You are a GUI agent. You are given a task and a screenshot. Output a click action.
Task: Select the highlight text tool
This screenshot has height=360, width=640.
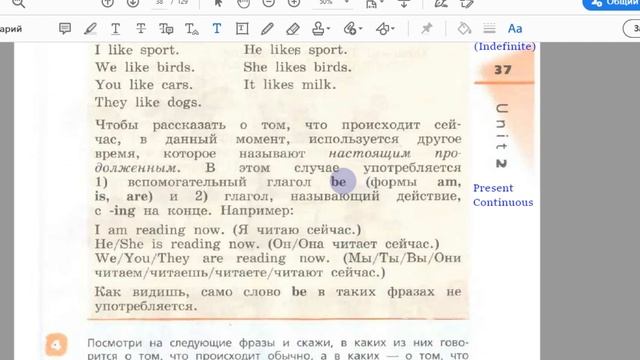[90, 29]
